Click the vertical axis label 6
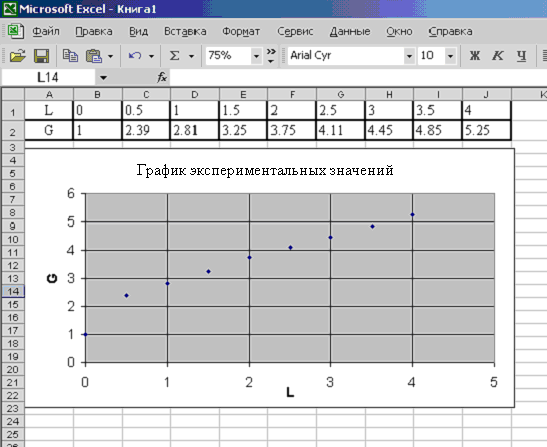Viewport: 547px width, 447px height. (71, 193)
